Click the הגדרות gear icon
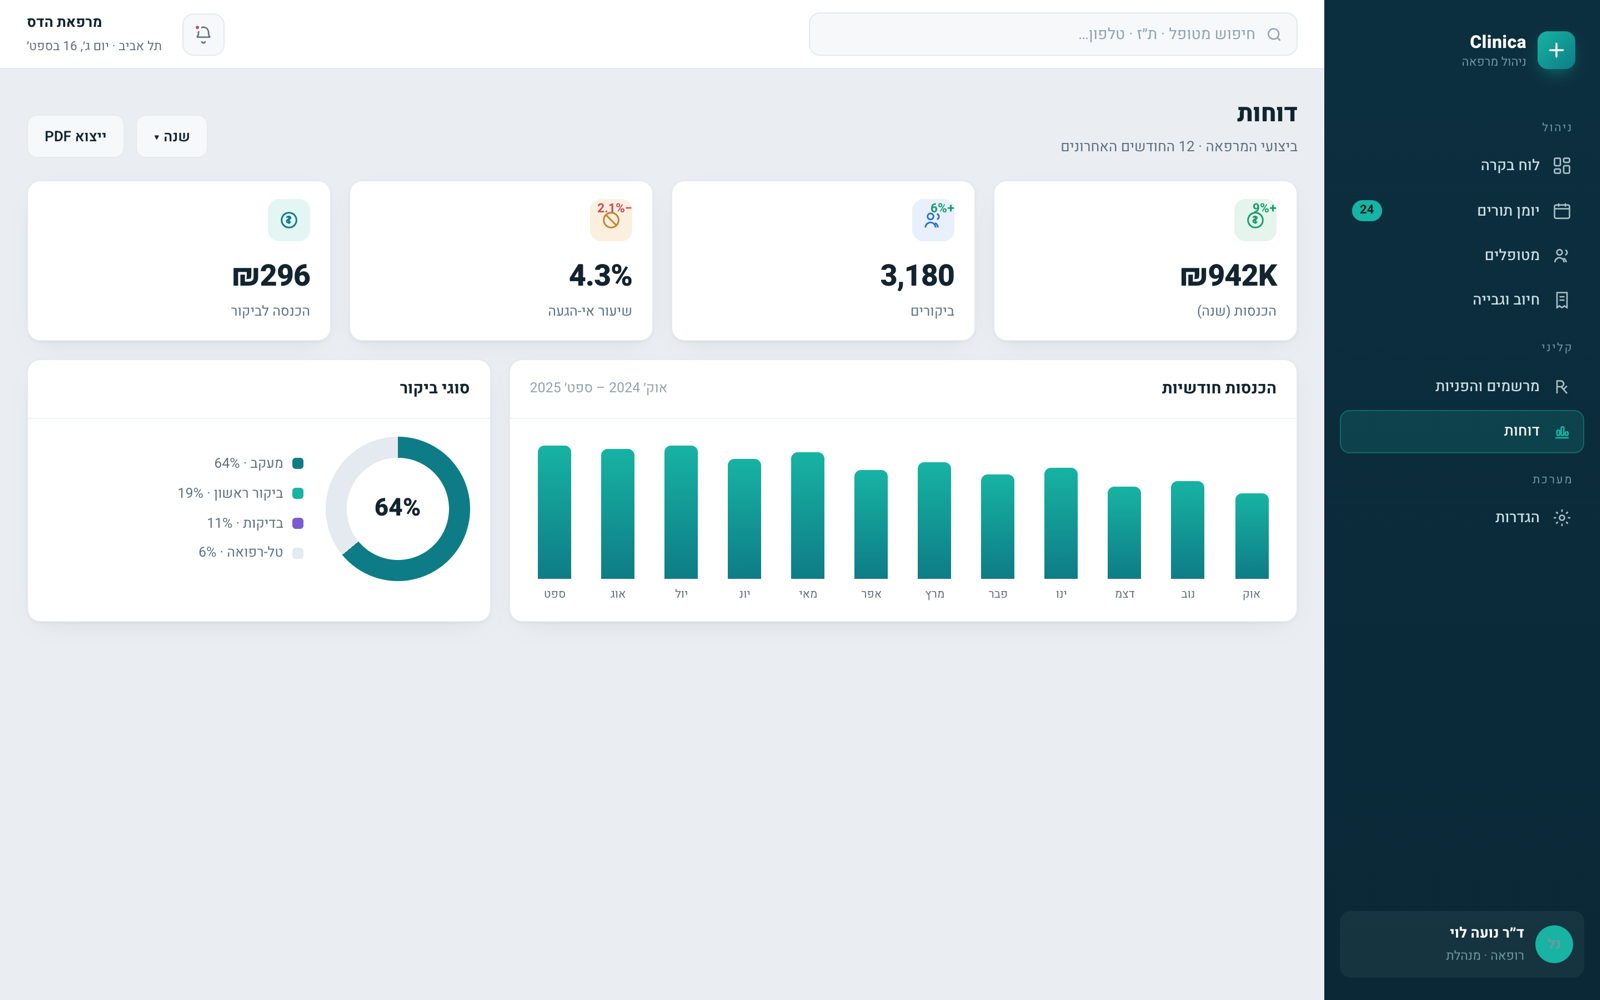The height and width of the screenshot is (1000, 1600). point(1561,517)
